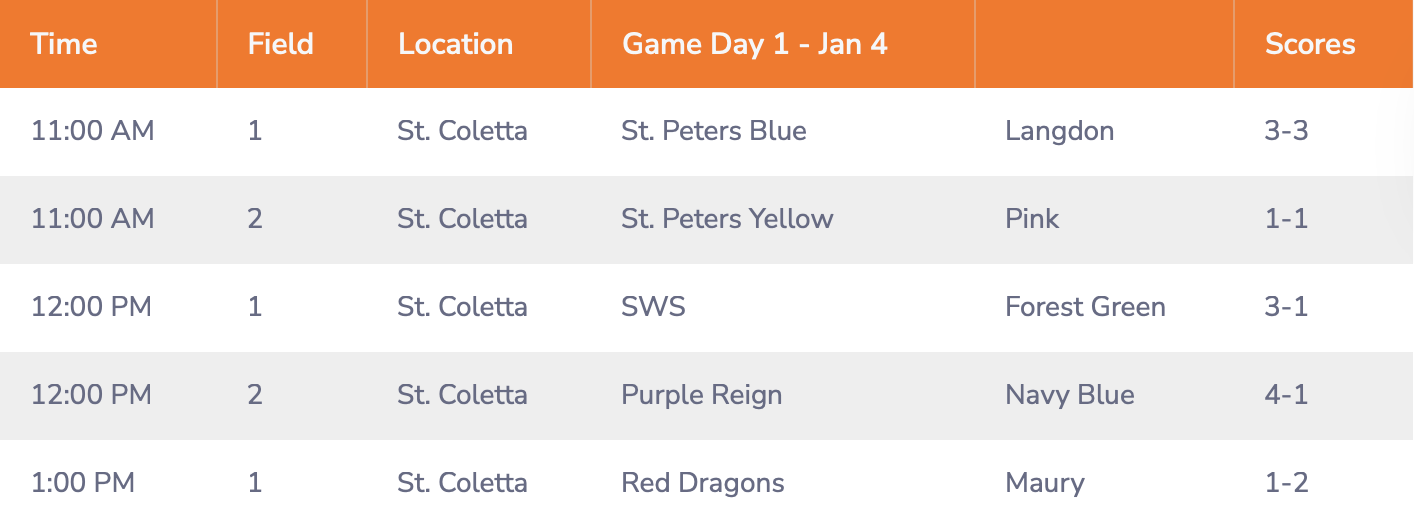The width and height of the screenshot is (1414, 528).
Task: Select the 3-1 score cell
Action: 1286,306
